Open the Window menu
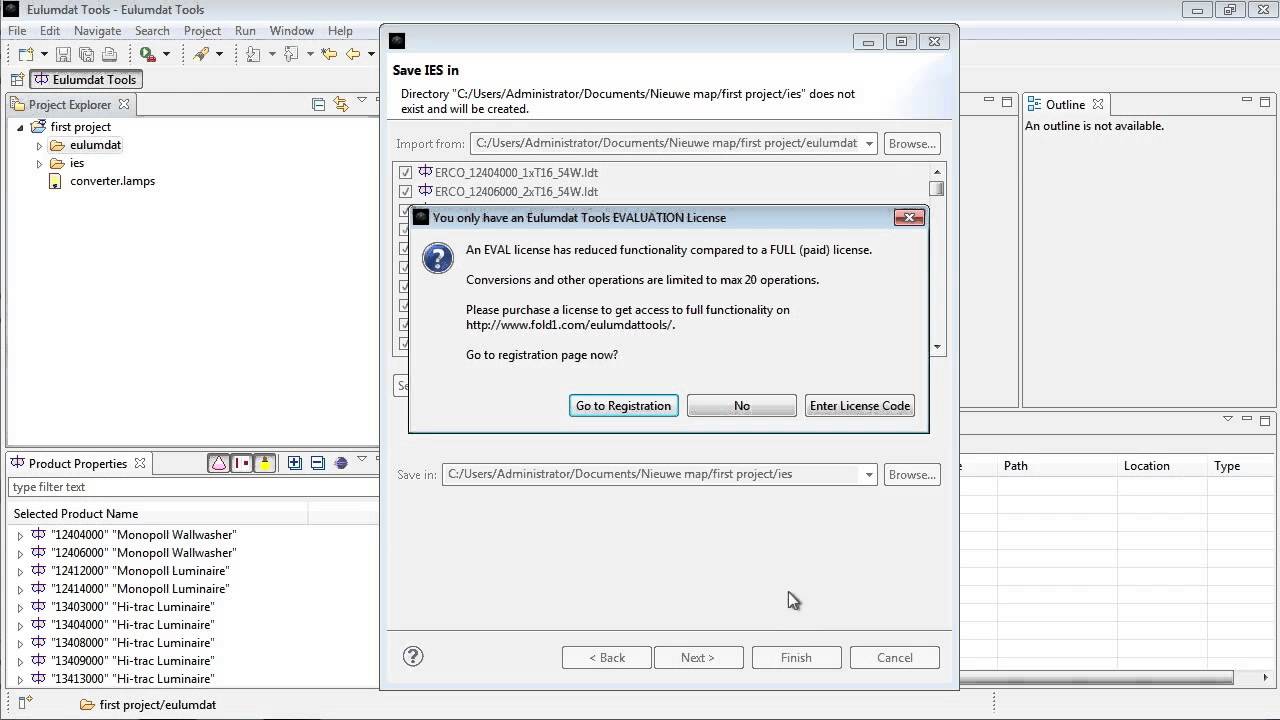The height and width of the screenshot is (720, 1280). click(x=292, y=31)
